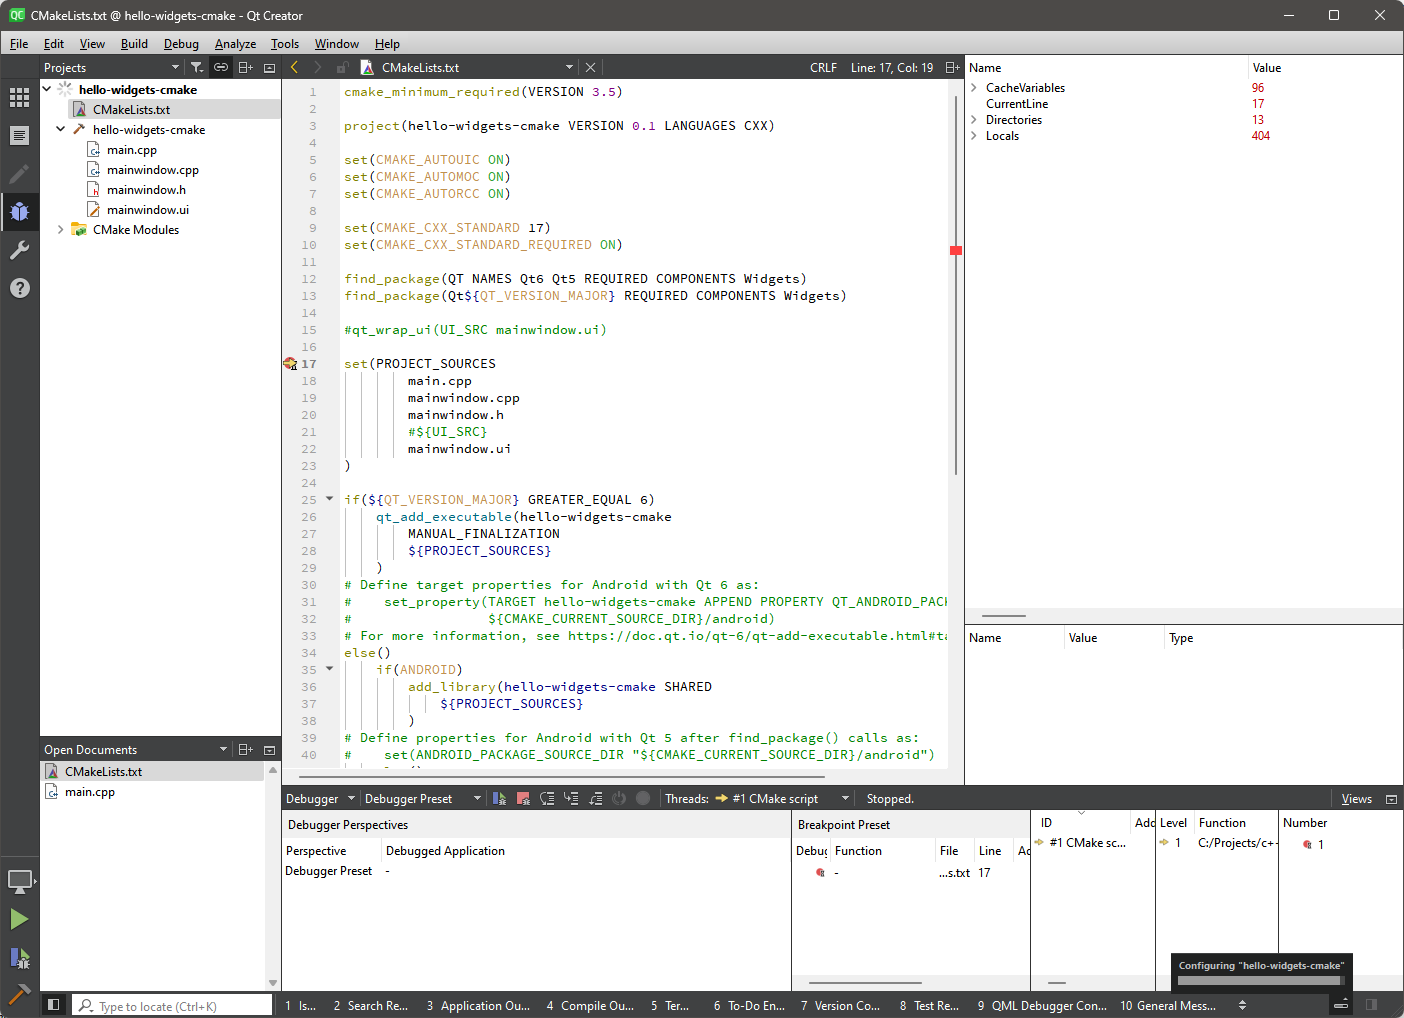Expand CMake Modules folder
The height and width of the screenshot is (1018, 1404).
click(x=61, y=229)
